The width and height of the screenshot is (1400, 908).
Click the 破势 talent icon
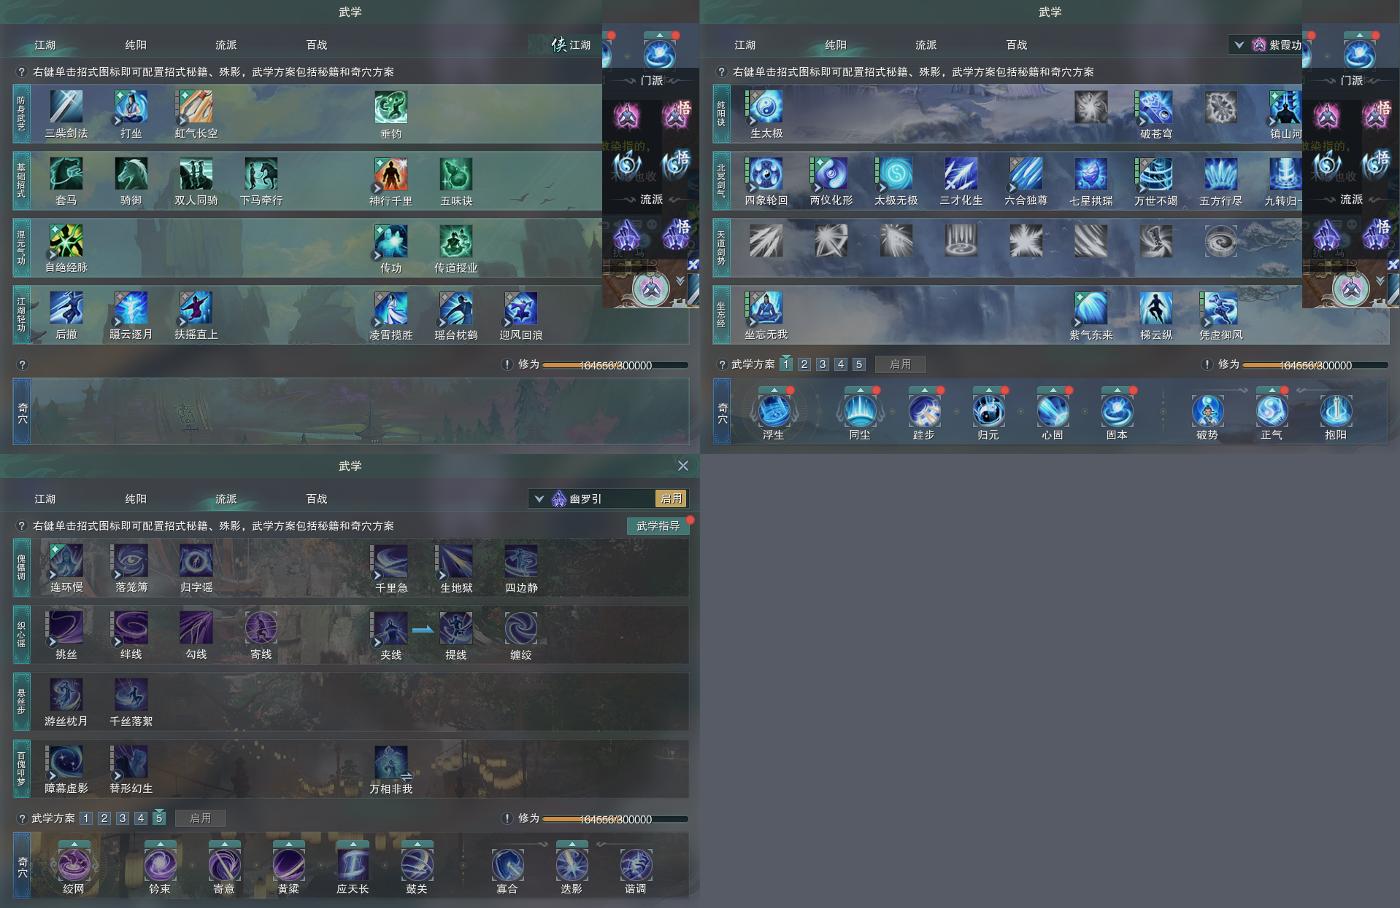[1207, 411]
